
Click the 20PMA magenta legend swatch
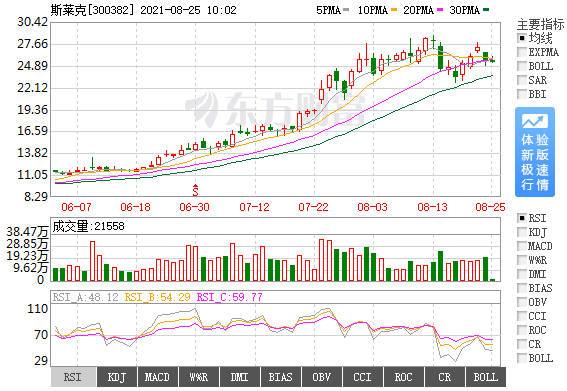[440, 10]
